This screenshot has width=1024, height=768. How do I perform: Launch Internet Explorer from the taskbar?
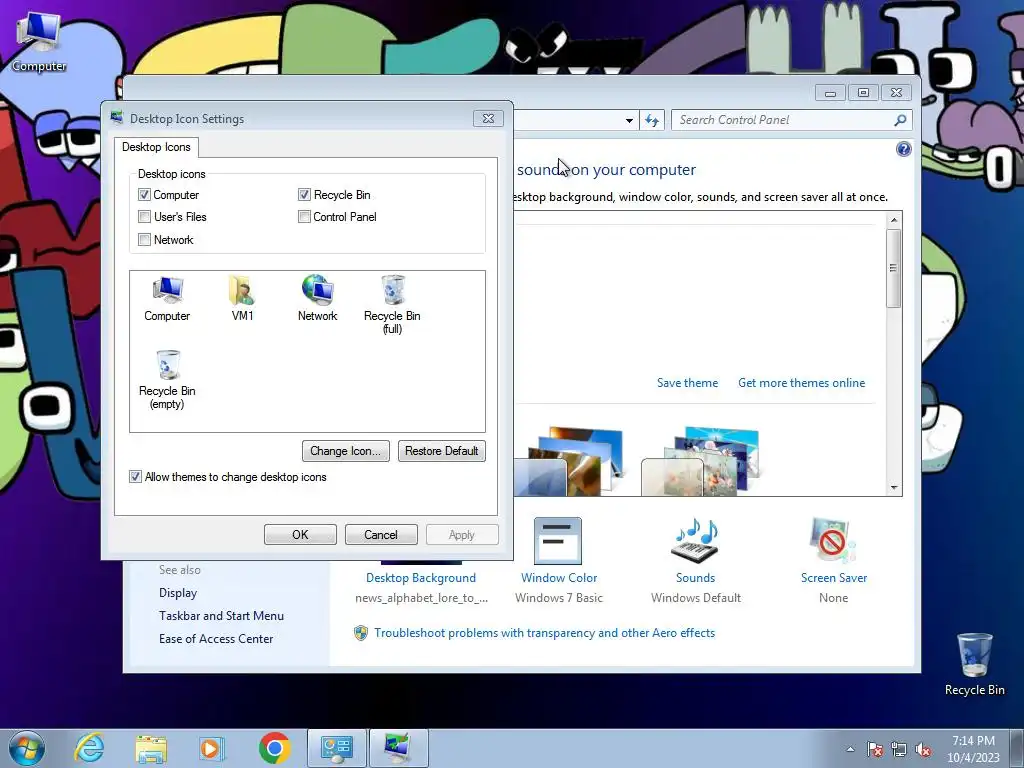pyautogui.click(x=89, y=748)
